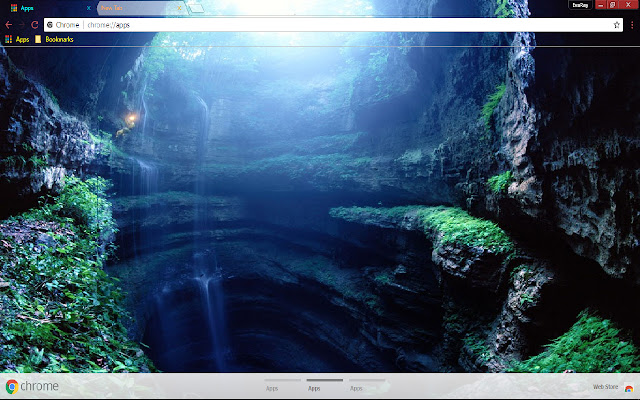Click the address bar showing chrome://apps
The height and width of the screenshot is (400, 640).
[x=333, y=25]
